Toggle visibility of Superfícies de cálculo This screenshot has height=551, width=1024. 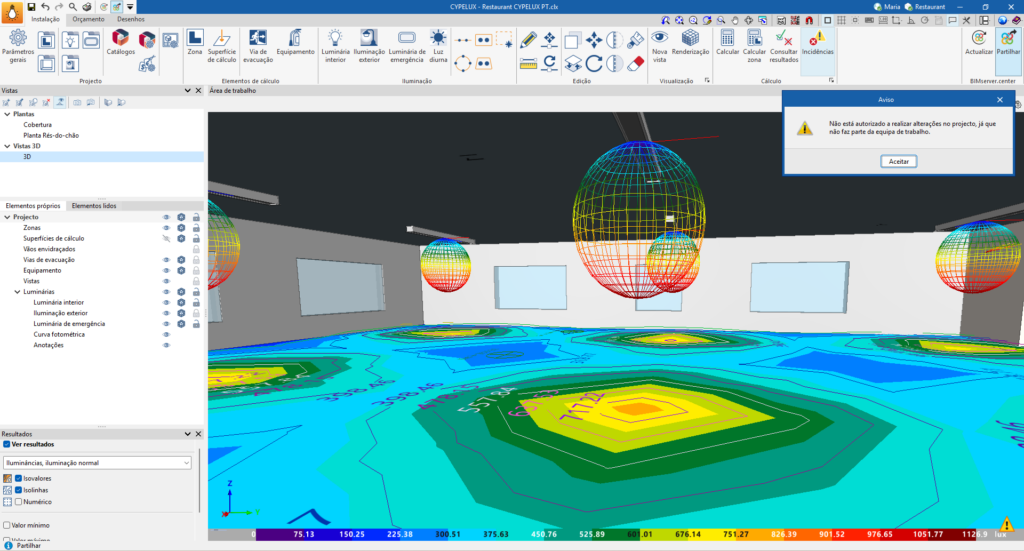(167, 238)
